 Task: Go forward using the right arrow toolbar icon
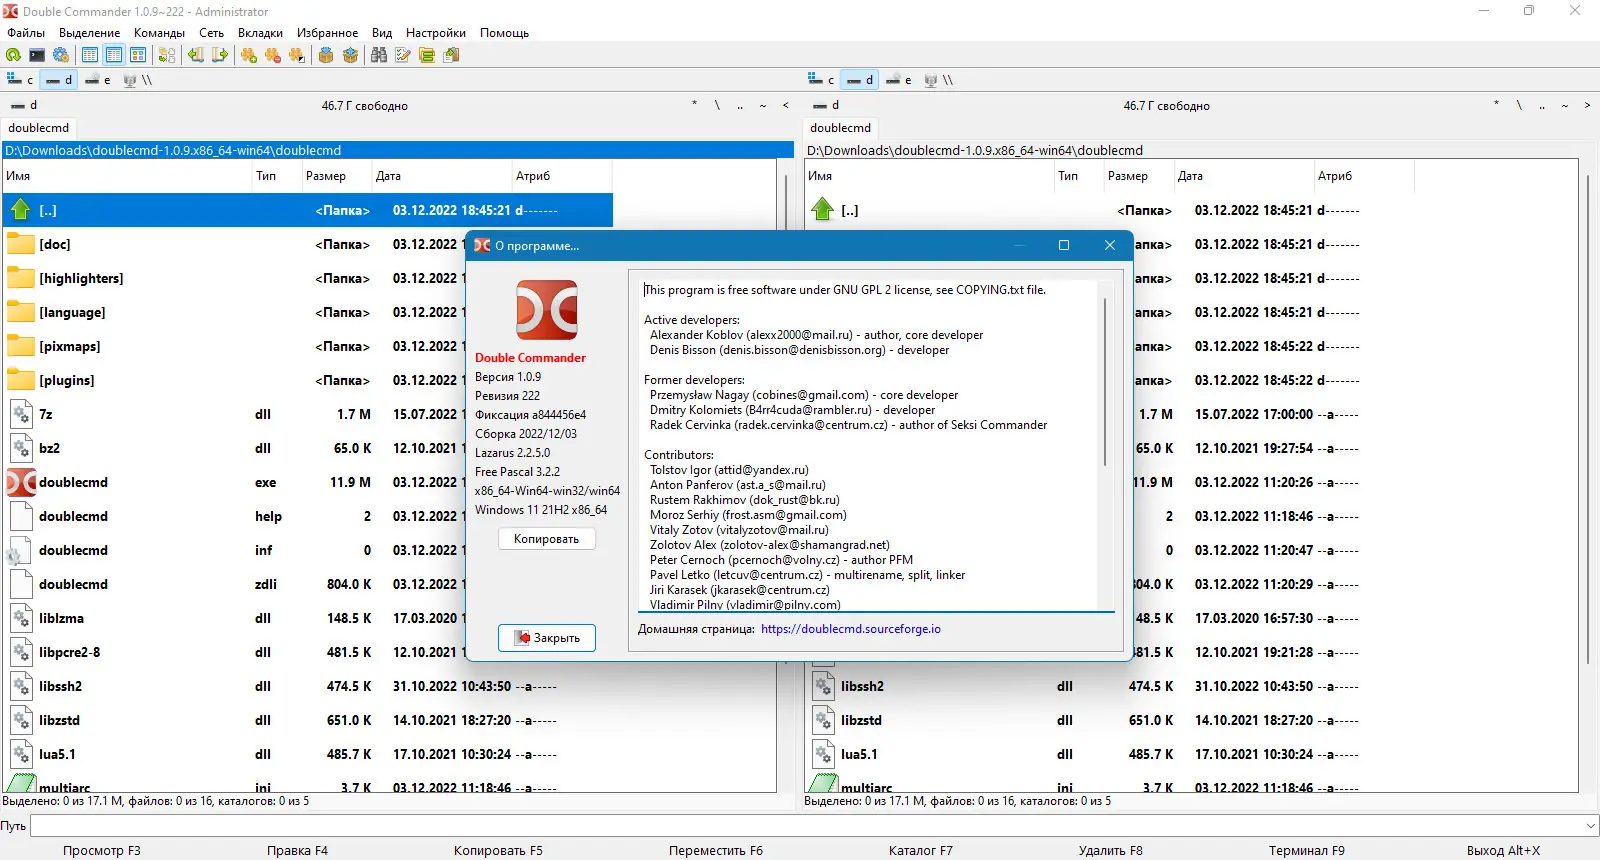pyautogui.click(x=220, y=55)
